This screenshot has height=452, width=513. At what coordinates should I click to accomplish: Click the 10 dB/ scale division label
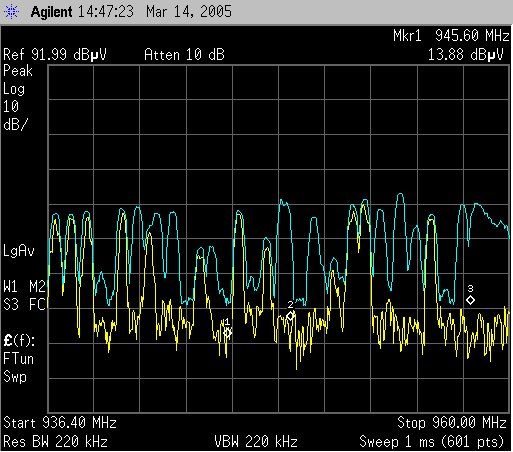tap(16, 116)
